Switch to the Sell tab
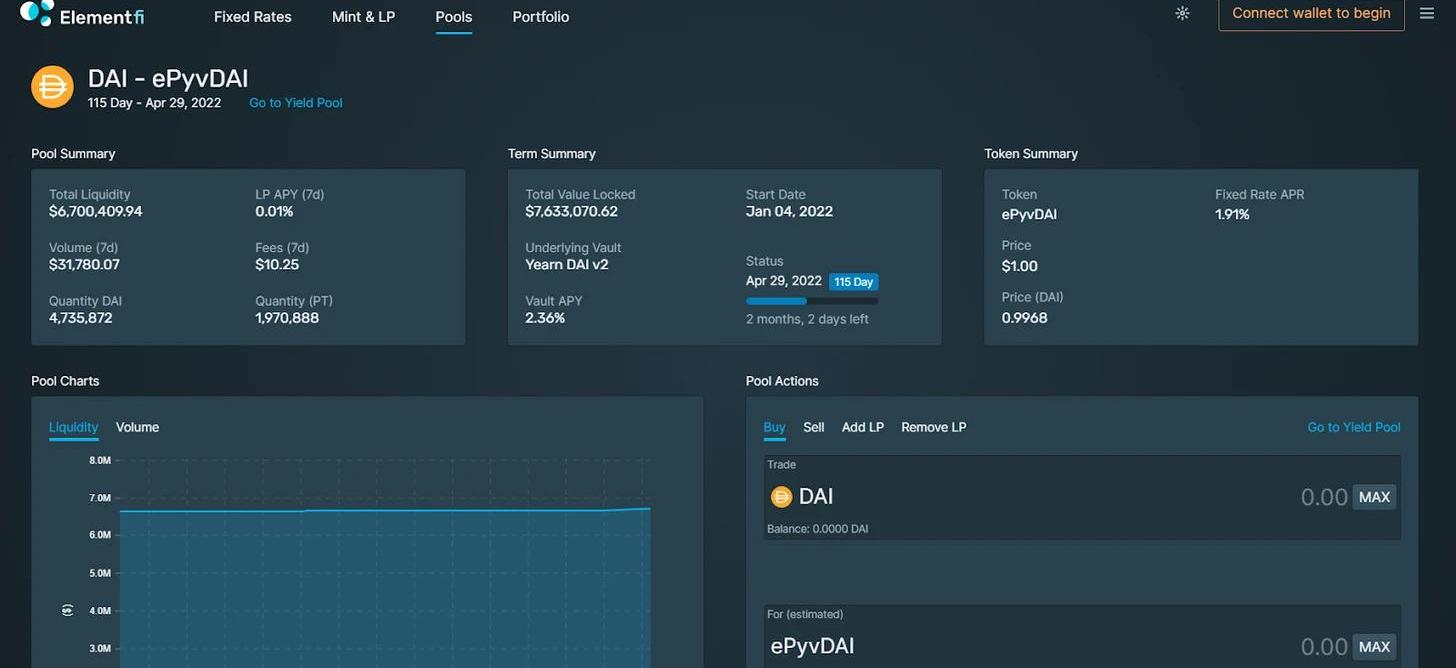The height and width of the screenshot is (668, 1456). pos(814,427)
